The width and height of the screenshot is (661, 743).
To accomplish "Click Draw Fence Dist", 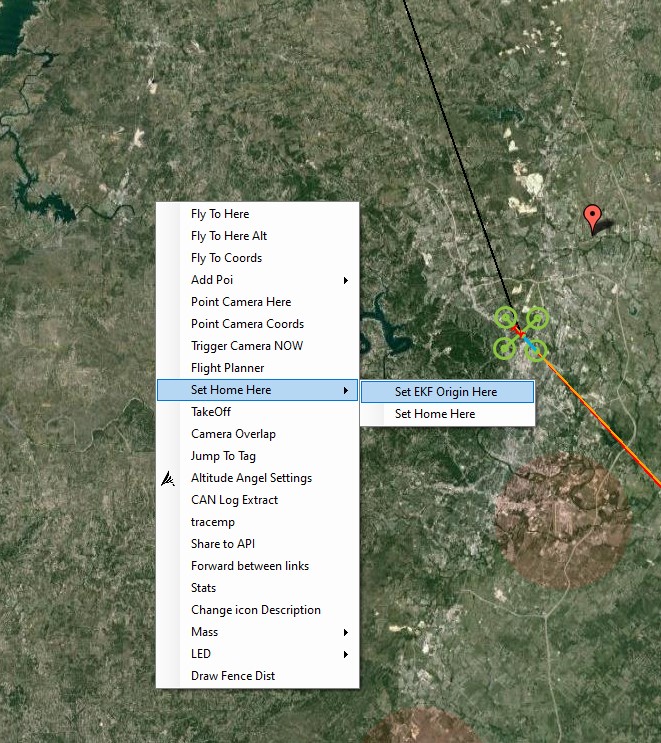I will coord(233,676).
